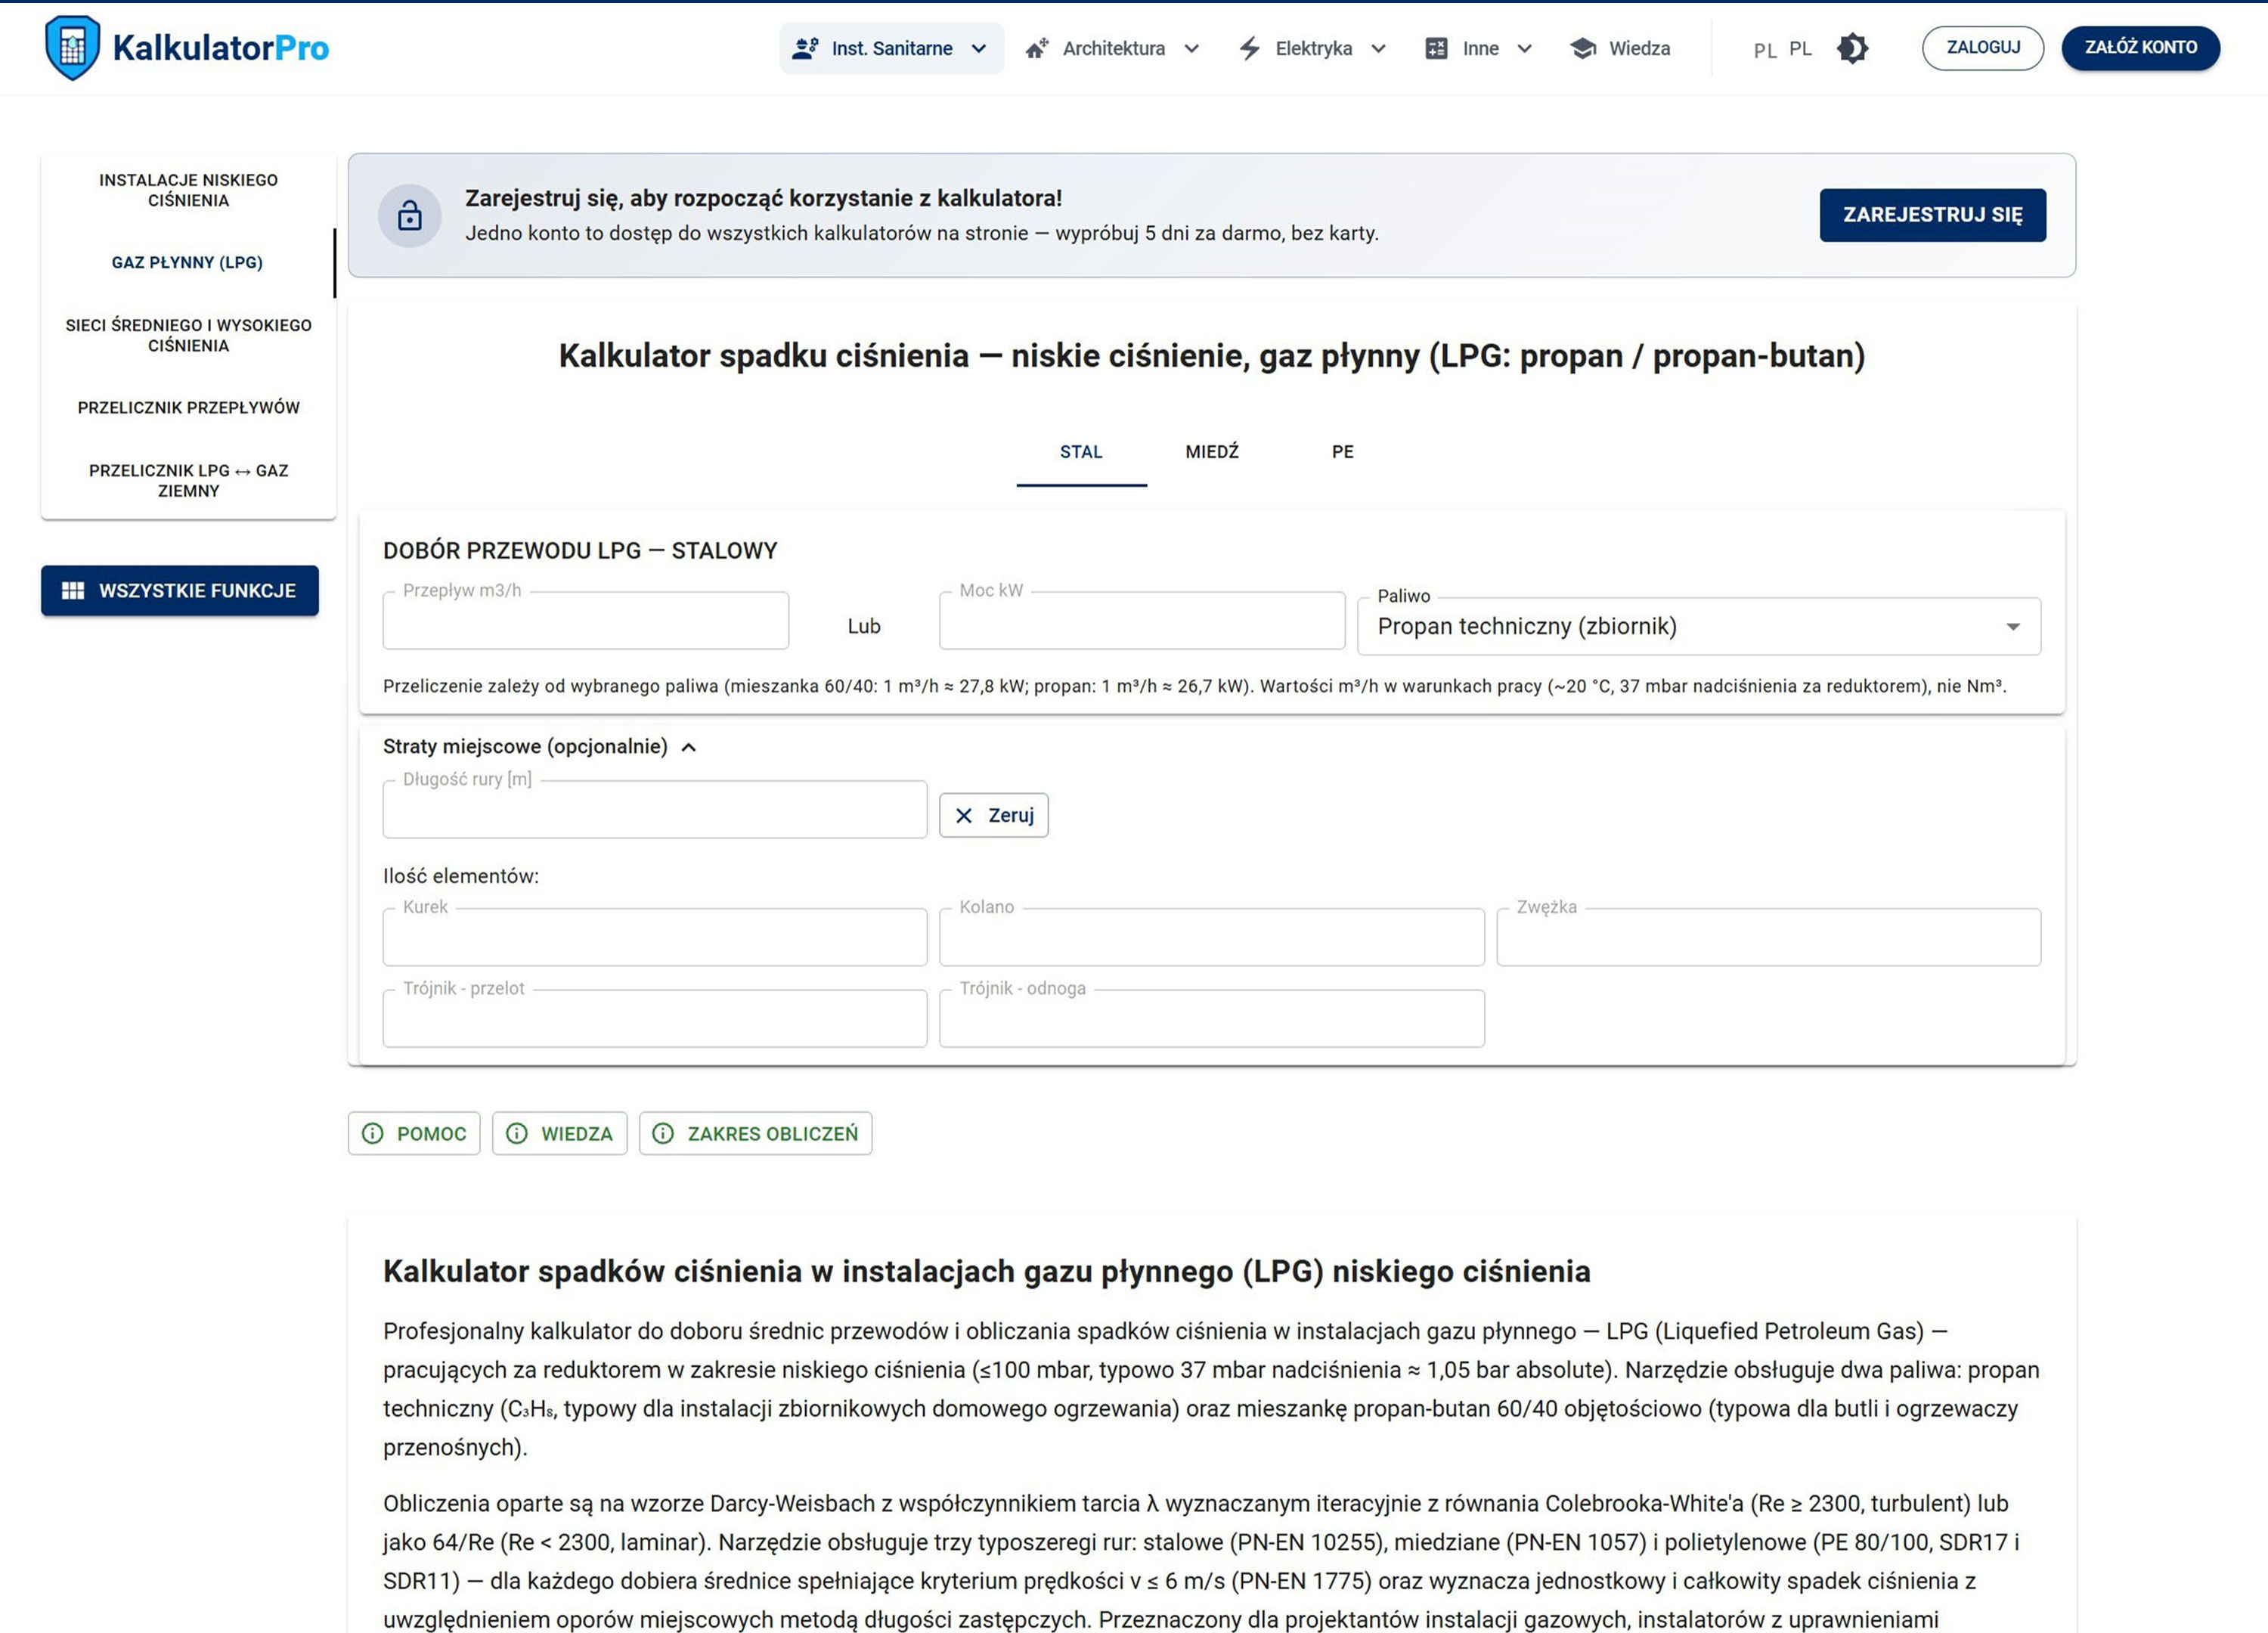Click the X icon on Zeruj button
This screenshot has width=2268, height=1633.
(964, 816)
